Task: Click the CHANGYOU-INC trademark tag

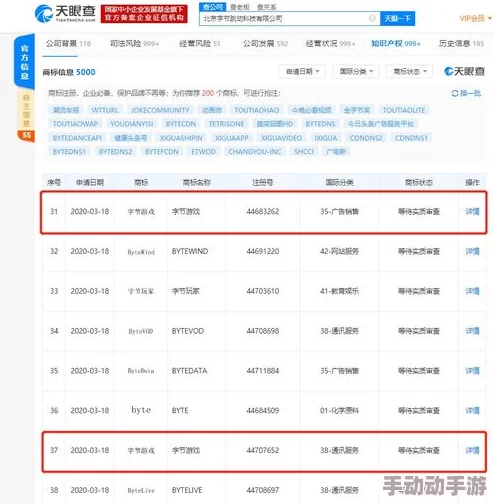Action: point(255,152)
